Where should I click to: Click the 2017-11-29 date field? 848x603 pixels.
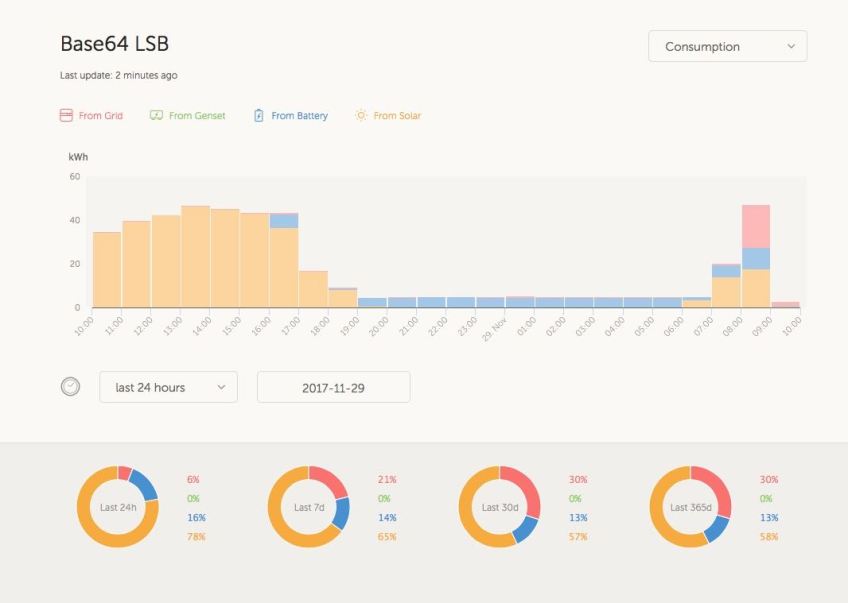pyautogui.click(x=333, y=387)
